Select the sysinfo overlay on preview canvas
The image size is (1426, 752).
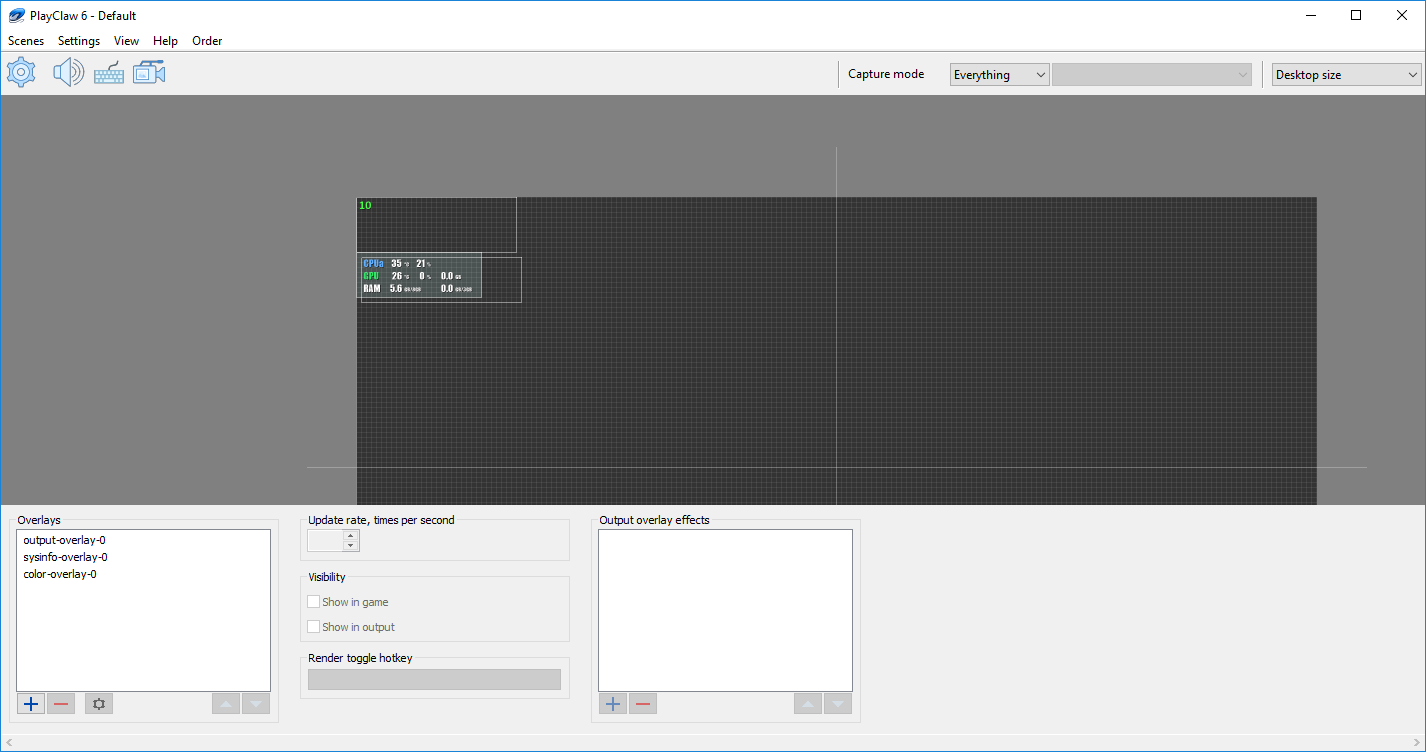[421, 276]
